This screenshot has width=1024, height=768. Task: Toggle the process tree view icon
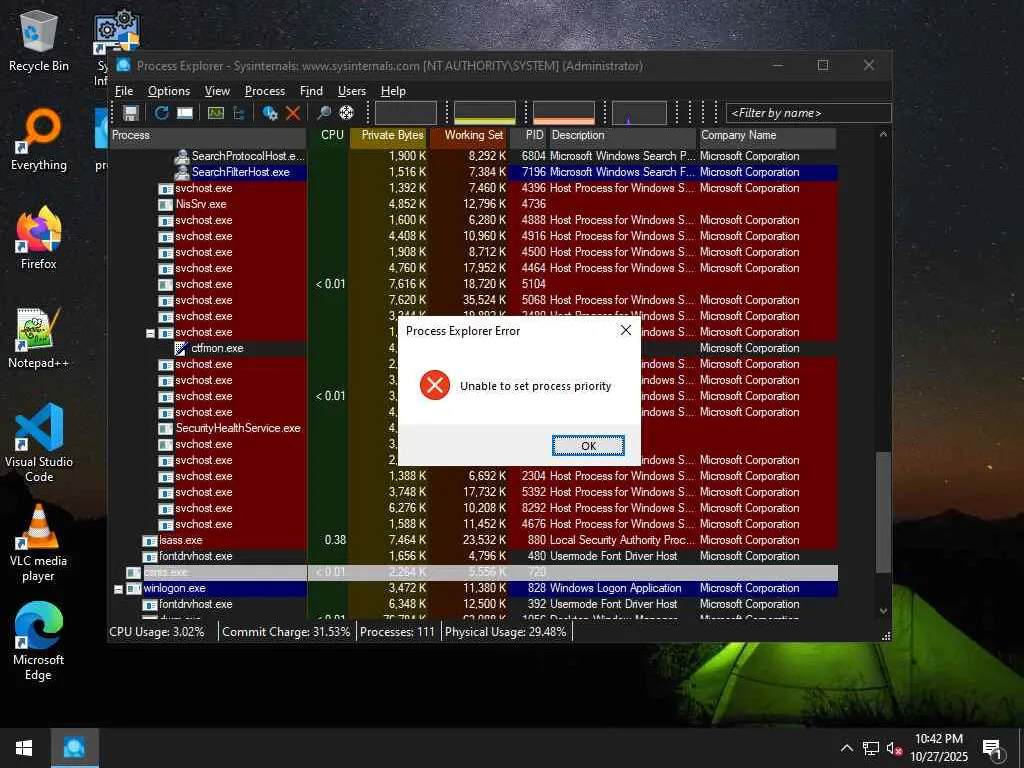pyautogui.click(x=239, y=113)
